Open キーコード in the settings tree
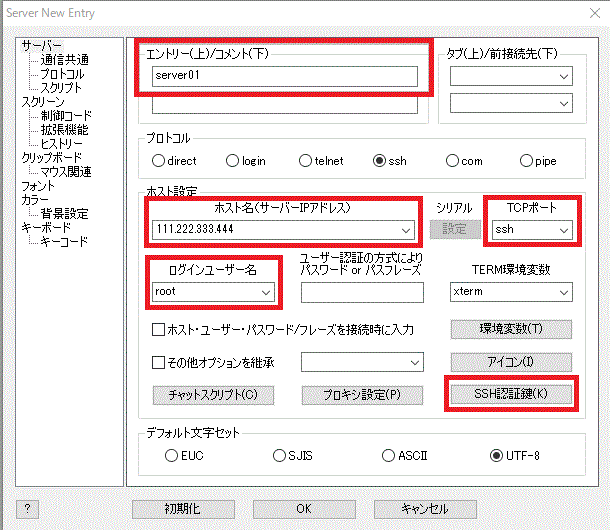This screenshot has height=530, width=610. click(64, 242)
